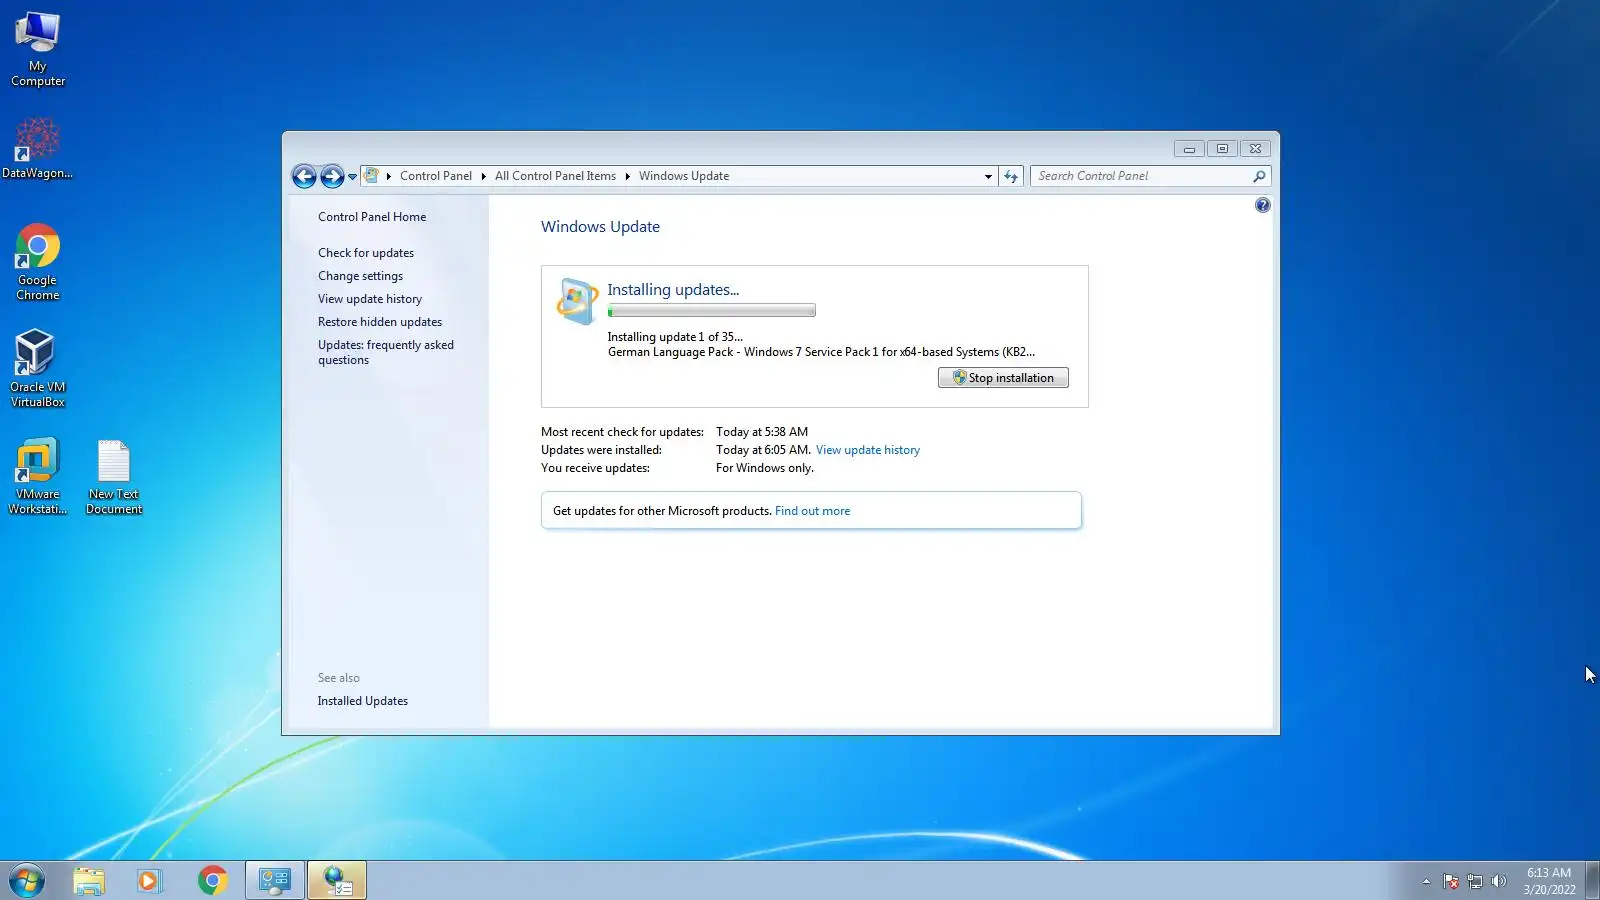Open Windows Update help icon

(1263, 205)
